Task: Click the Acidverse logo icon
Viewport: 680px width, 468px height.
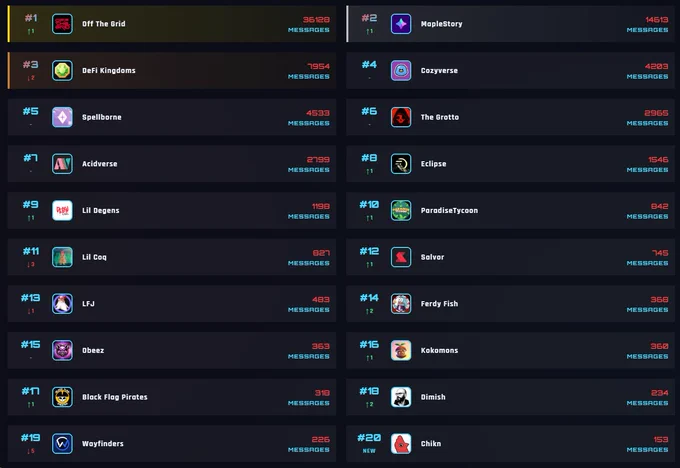Action: (62, 164)
